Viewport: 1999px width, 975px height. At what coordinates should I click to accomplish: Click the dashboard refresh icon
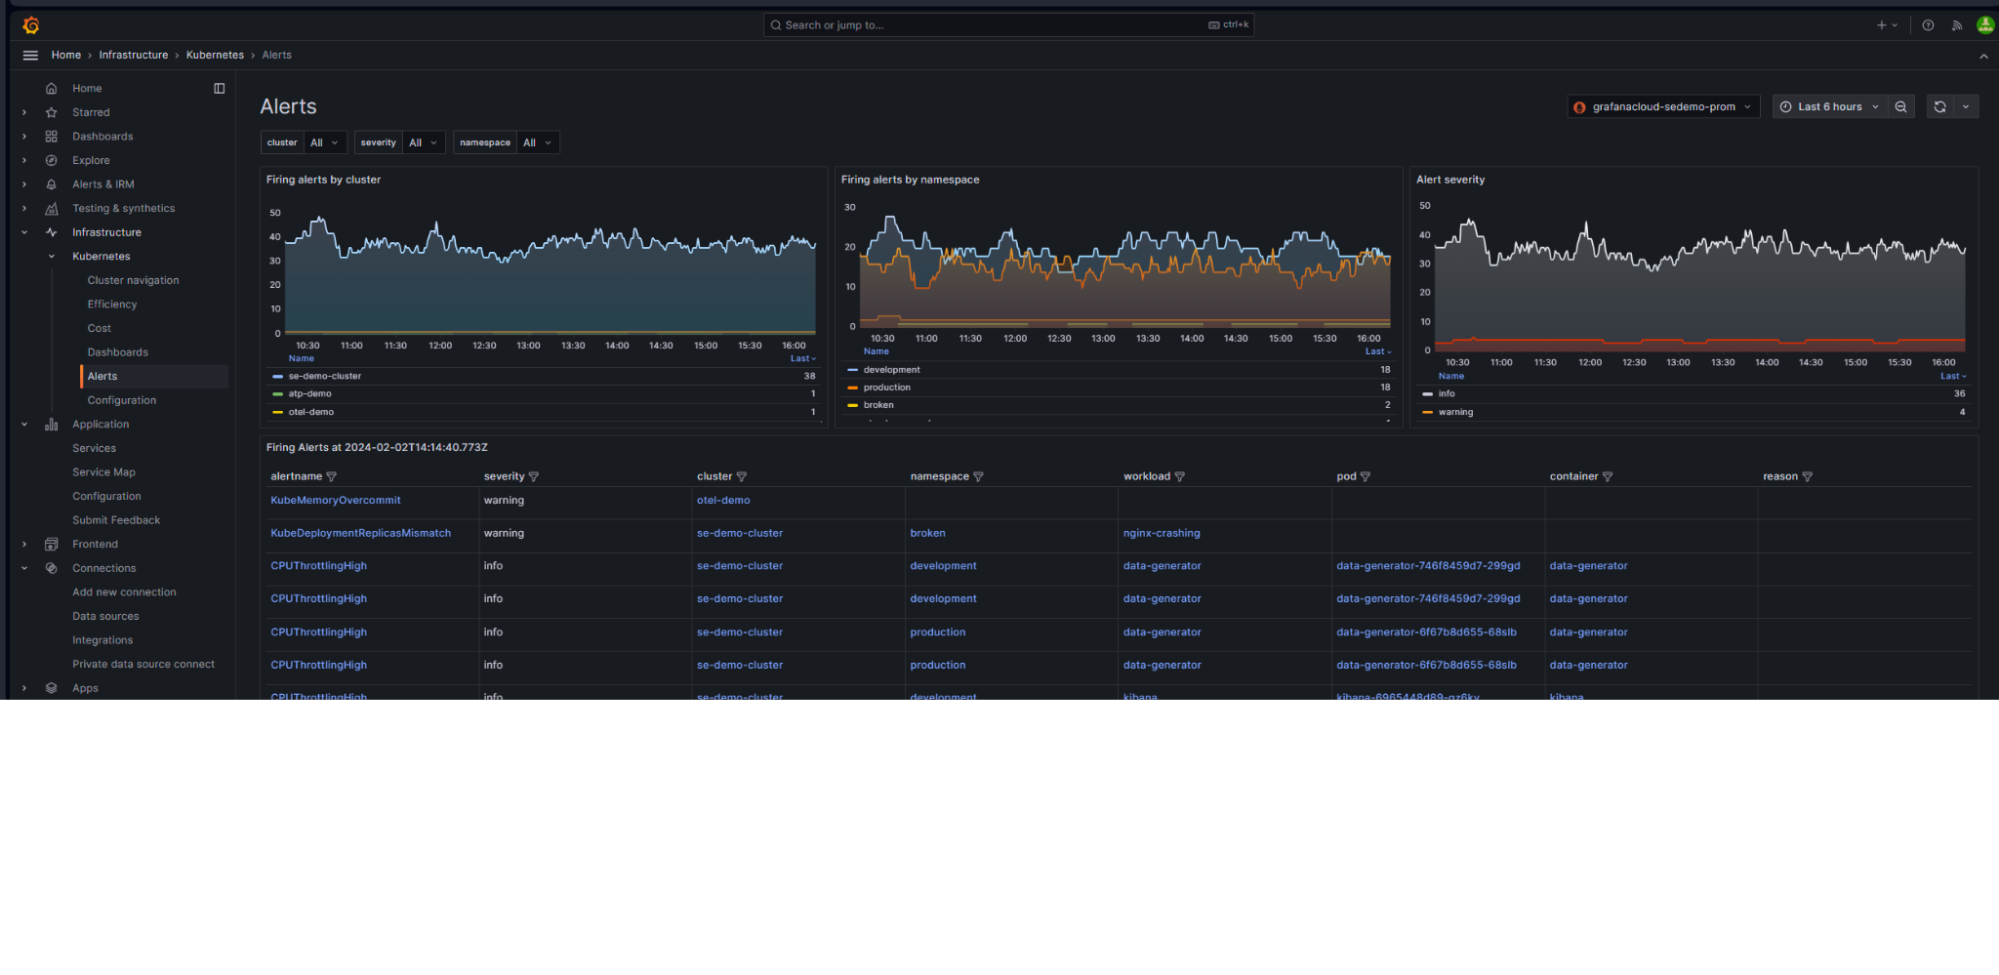[x=1939, y=106]
